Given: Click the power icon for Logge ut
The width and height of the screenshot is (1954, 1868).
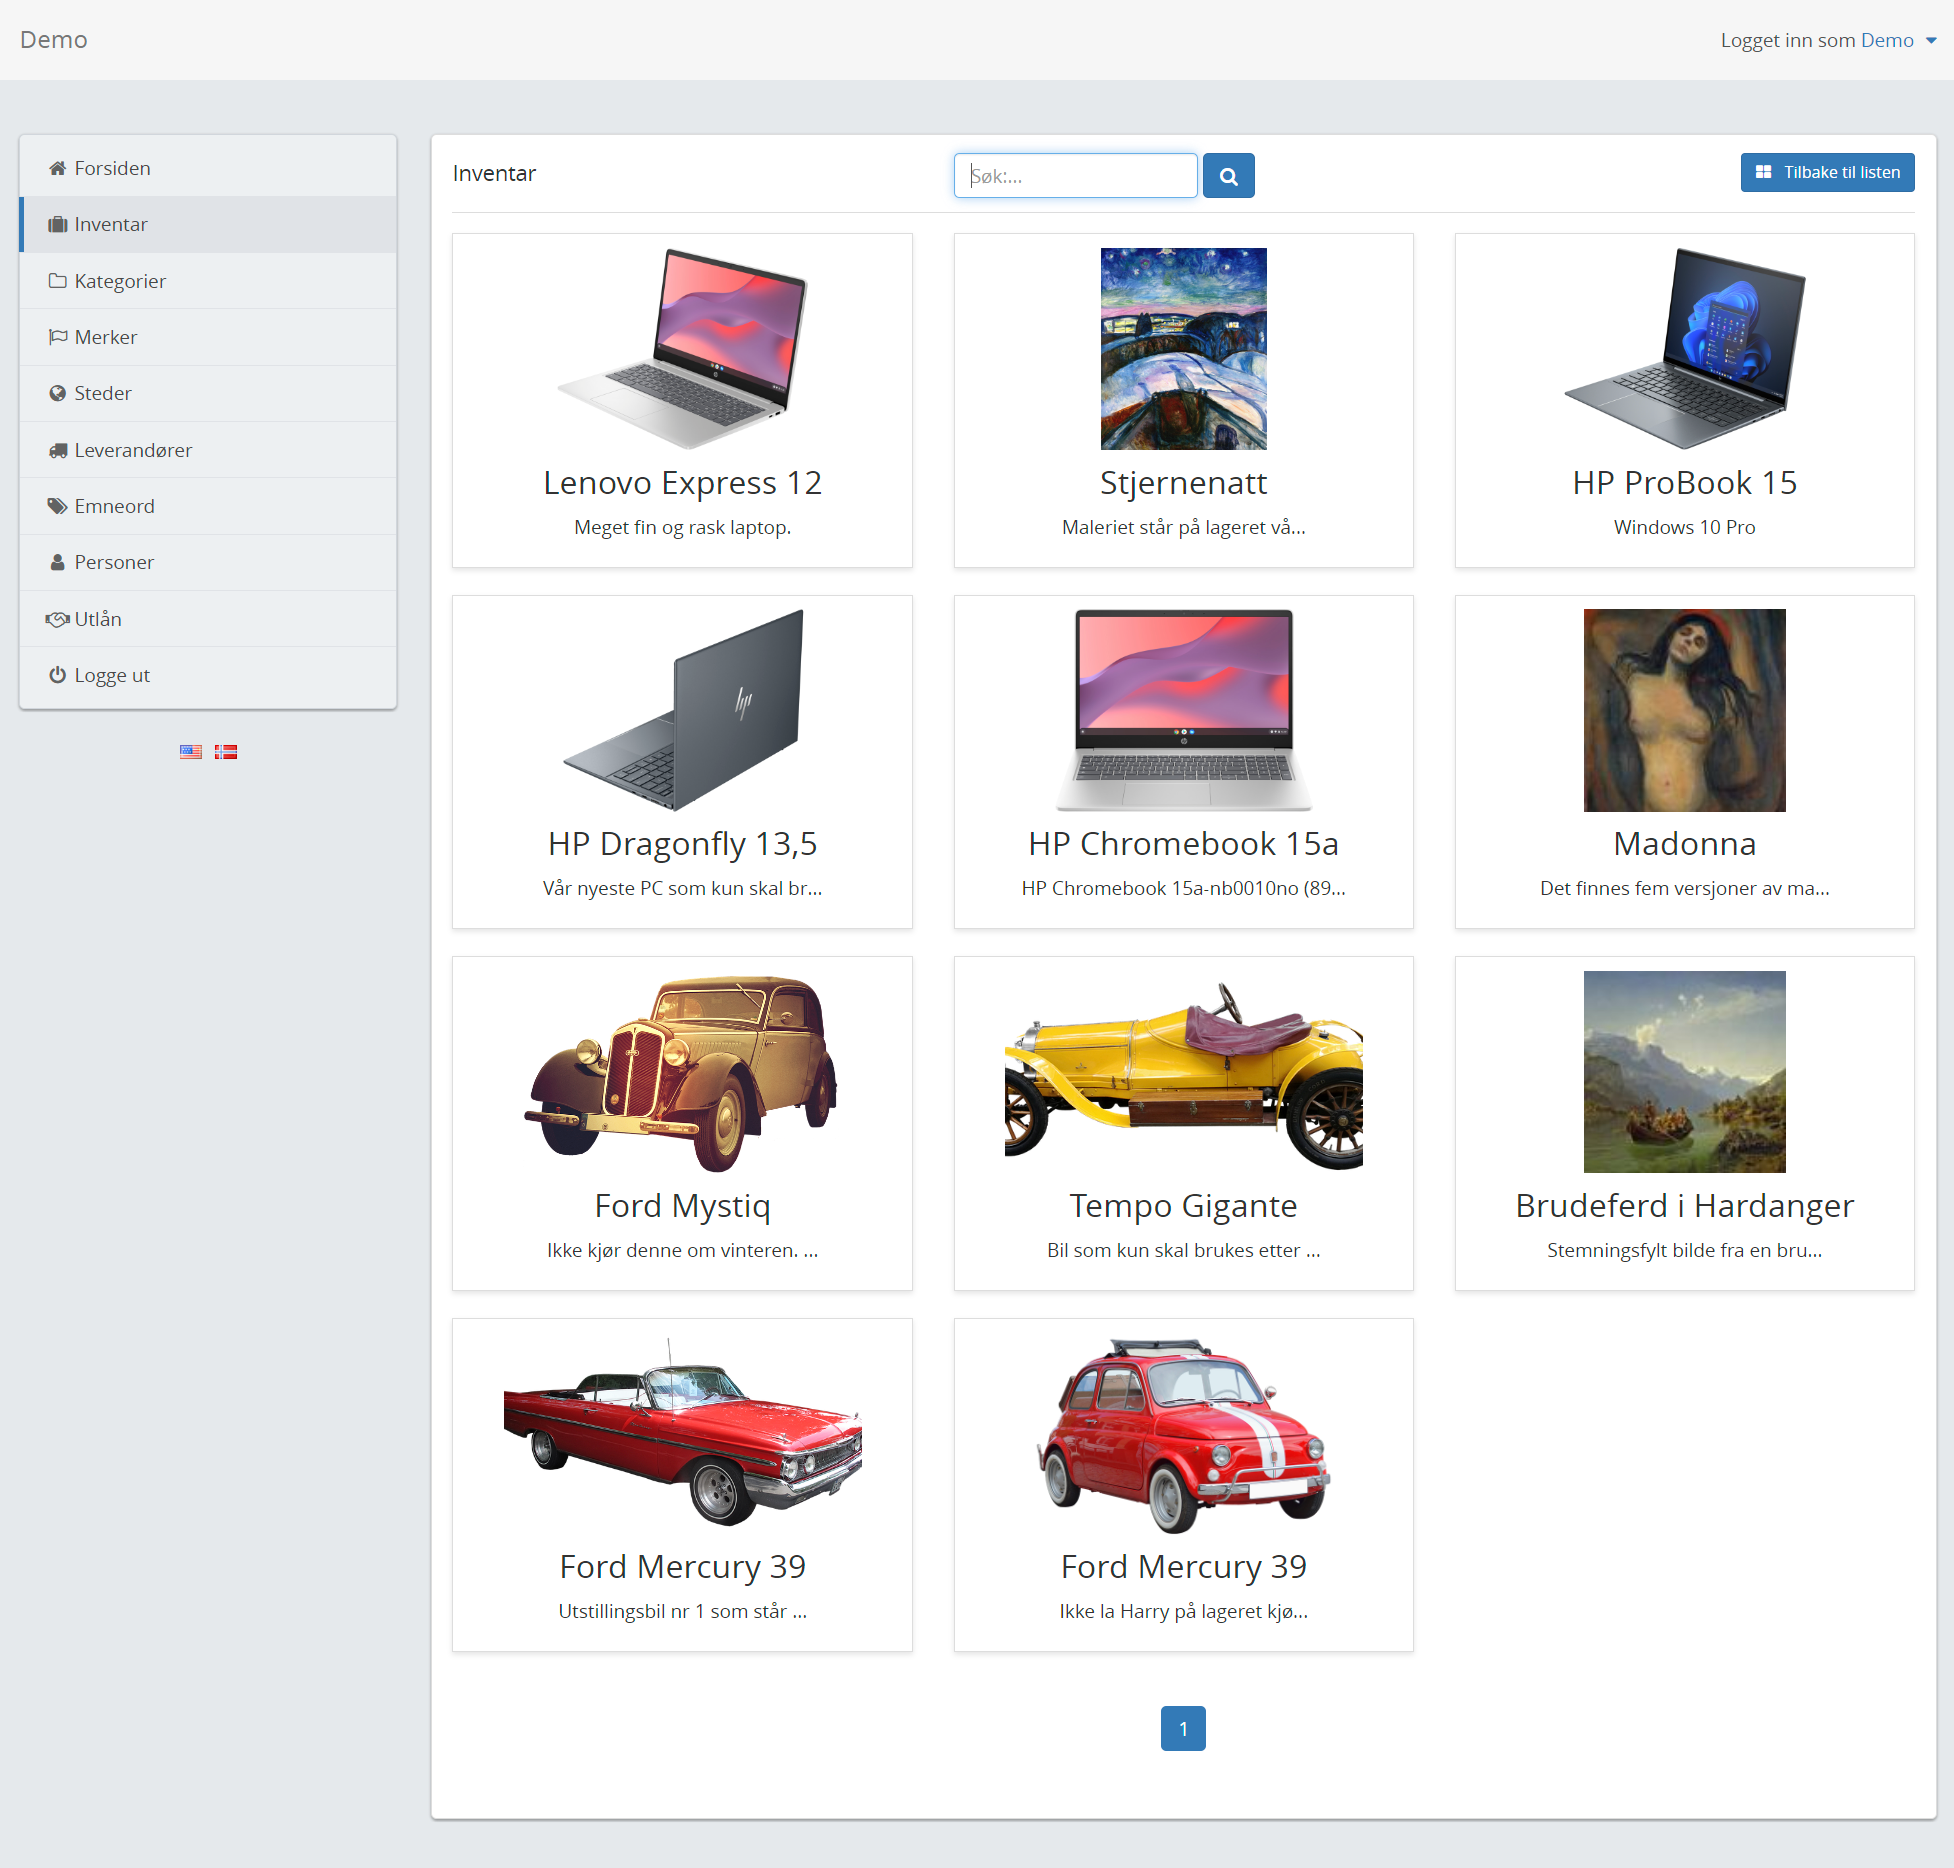Looking at the screenshot, I should pos(58,675).
